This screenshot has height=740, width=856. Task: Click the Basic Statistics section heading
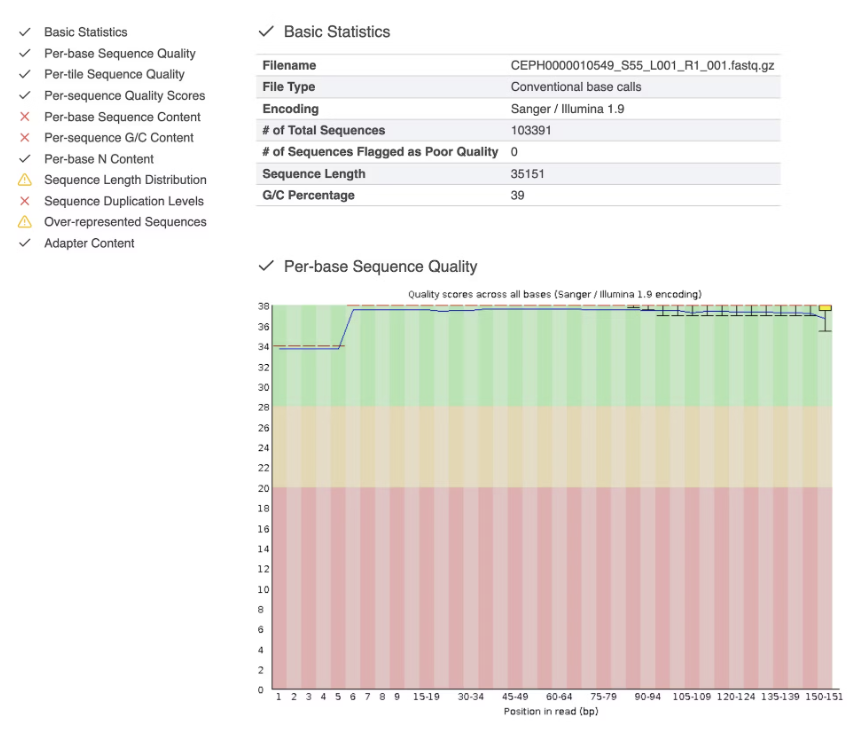[337, 32]
